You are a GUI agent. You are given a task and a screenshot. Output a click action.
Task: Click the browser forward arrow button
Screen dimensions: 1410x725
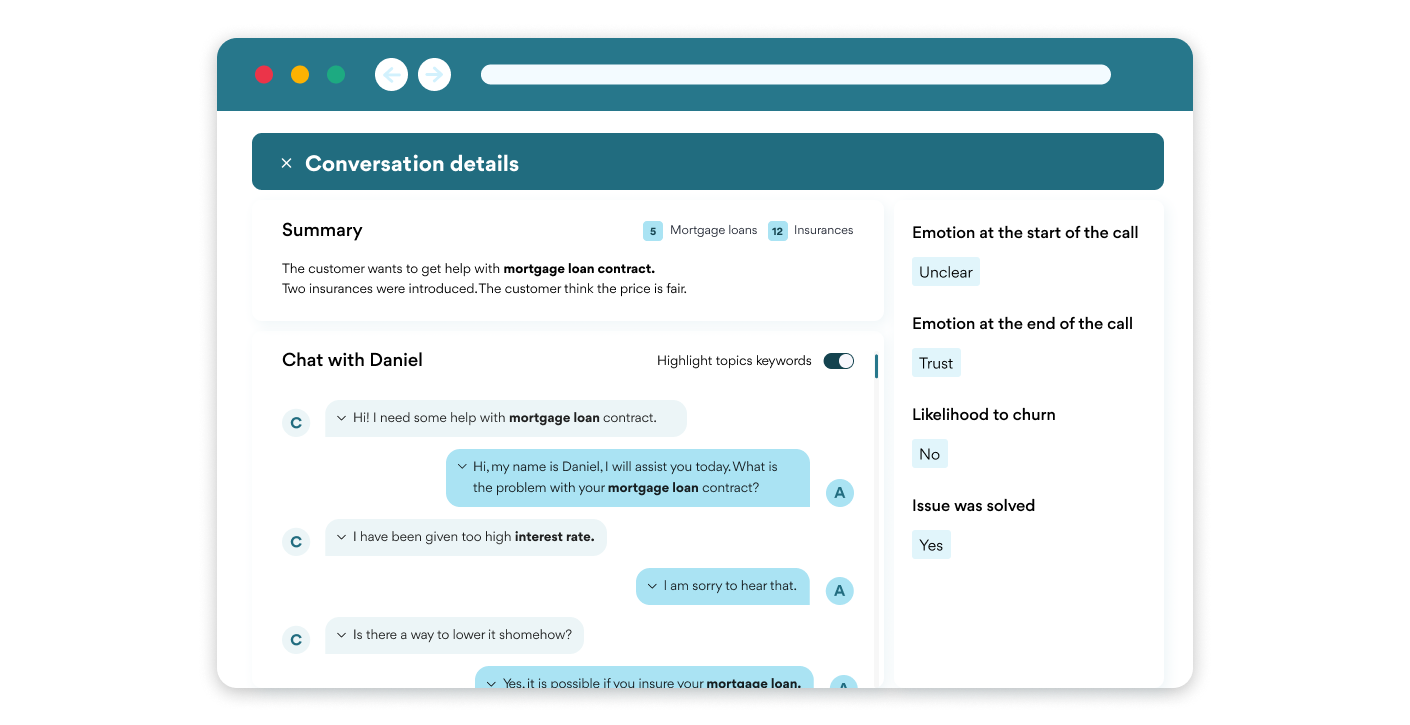pos(434,74)
